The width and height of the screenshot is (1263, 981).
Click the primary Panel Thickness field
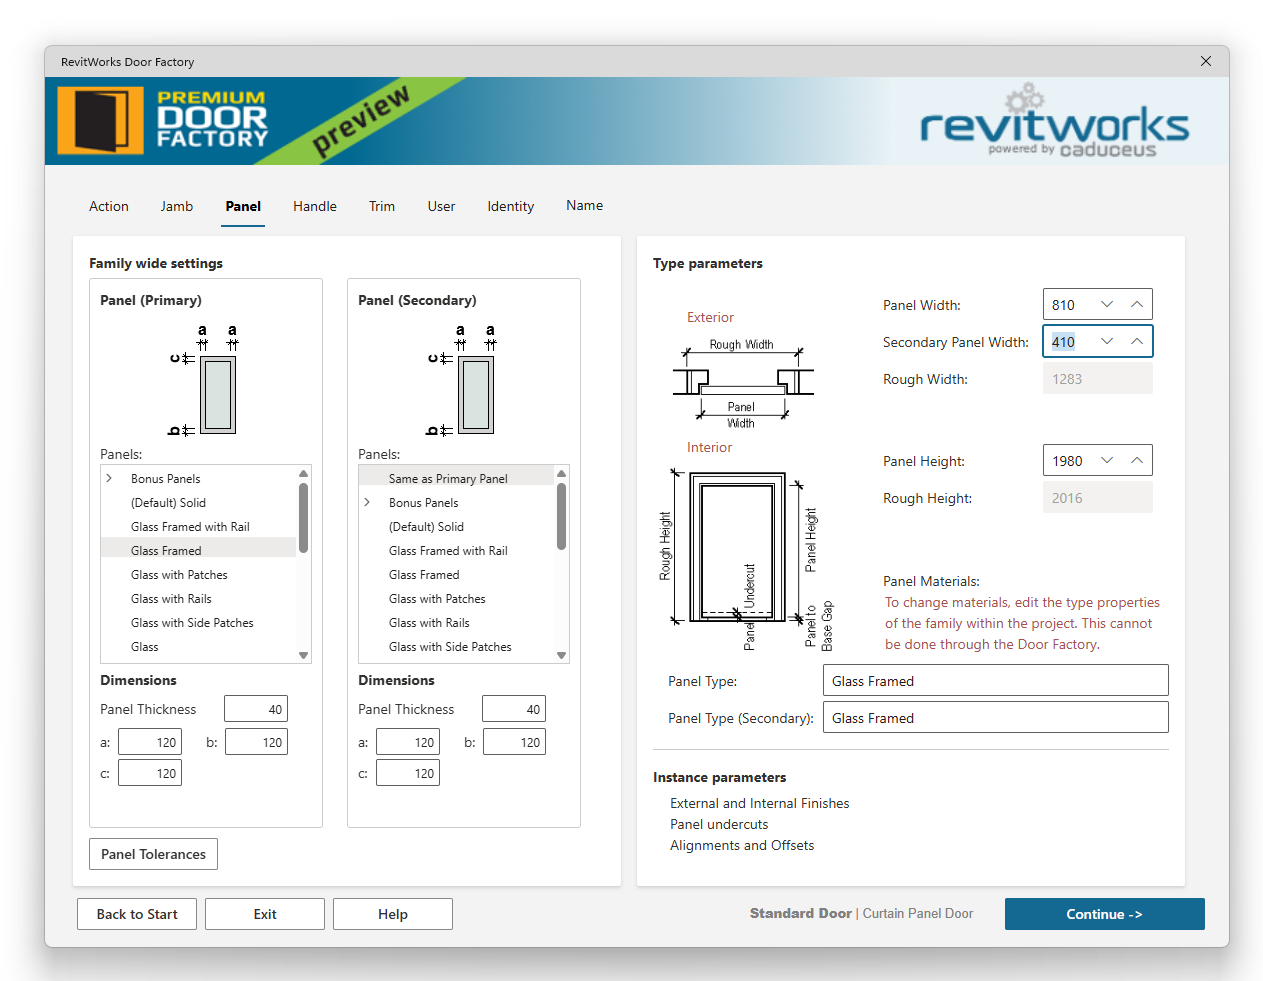[x=255, y=709]
